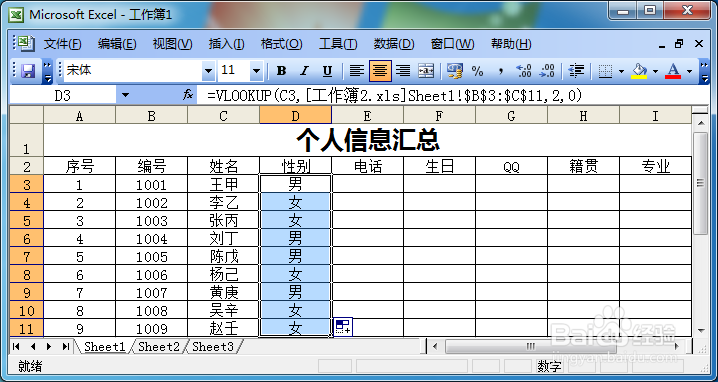
Task: Show previous sheet tab arrow
Action: click(x=33, y=346)
